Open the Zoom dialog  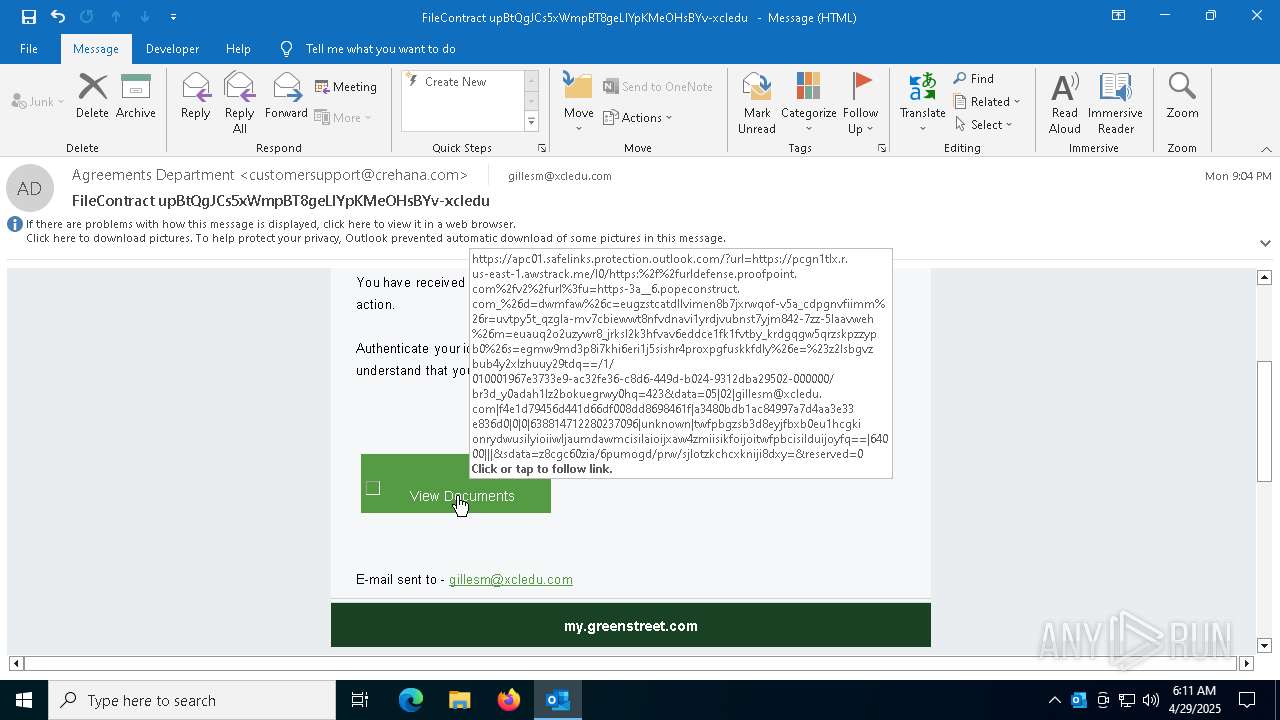click(x=1182, y=96)
